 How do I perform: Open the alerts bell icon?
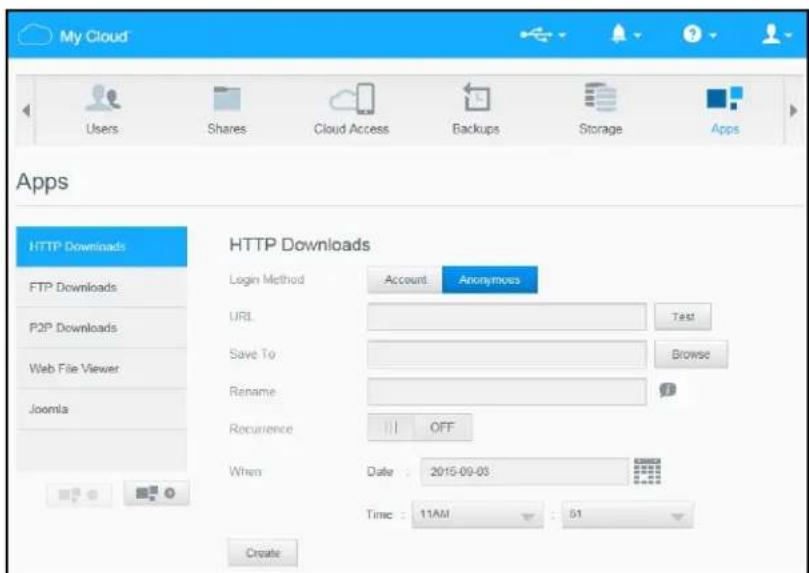[x=626, y=35]
